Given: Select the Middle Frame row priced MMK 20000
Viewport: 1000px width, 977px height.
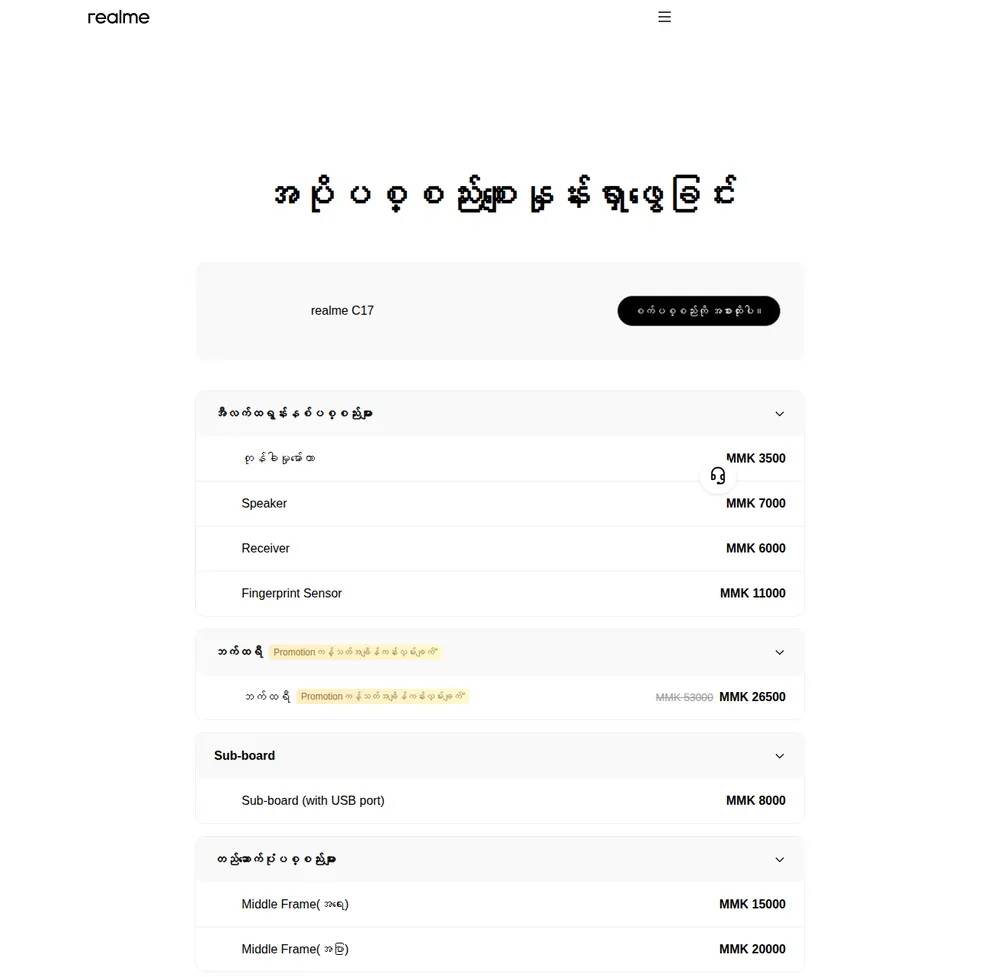Looking at the screenshot, I should click(x=500, y=950).
